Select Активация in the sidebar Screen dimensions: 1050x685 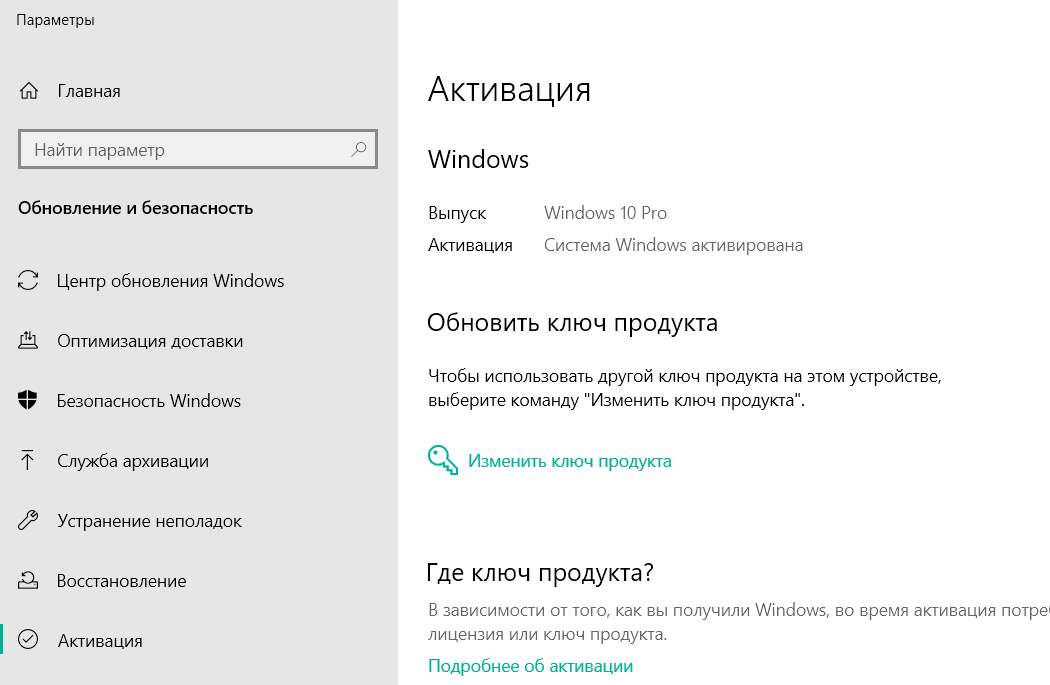pos(100,641)
